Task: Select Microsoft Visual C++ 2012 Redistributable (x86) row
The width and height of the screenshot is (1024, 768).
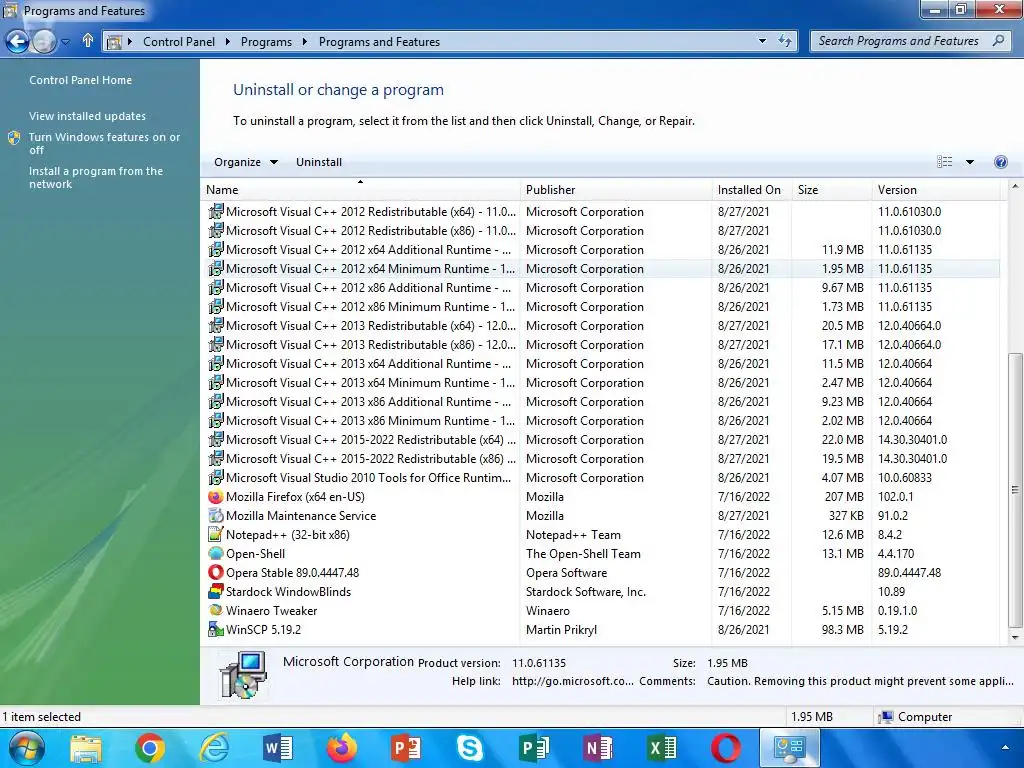Action: 601,231
